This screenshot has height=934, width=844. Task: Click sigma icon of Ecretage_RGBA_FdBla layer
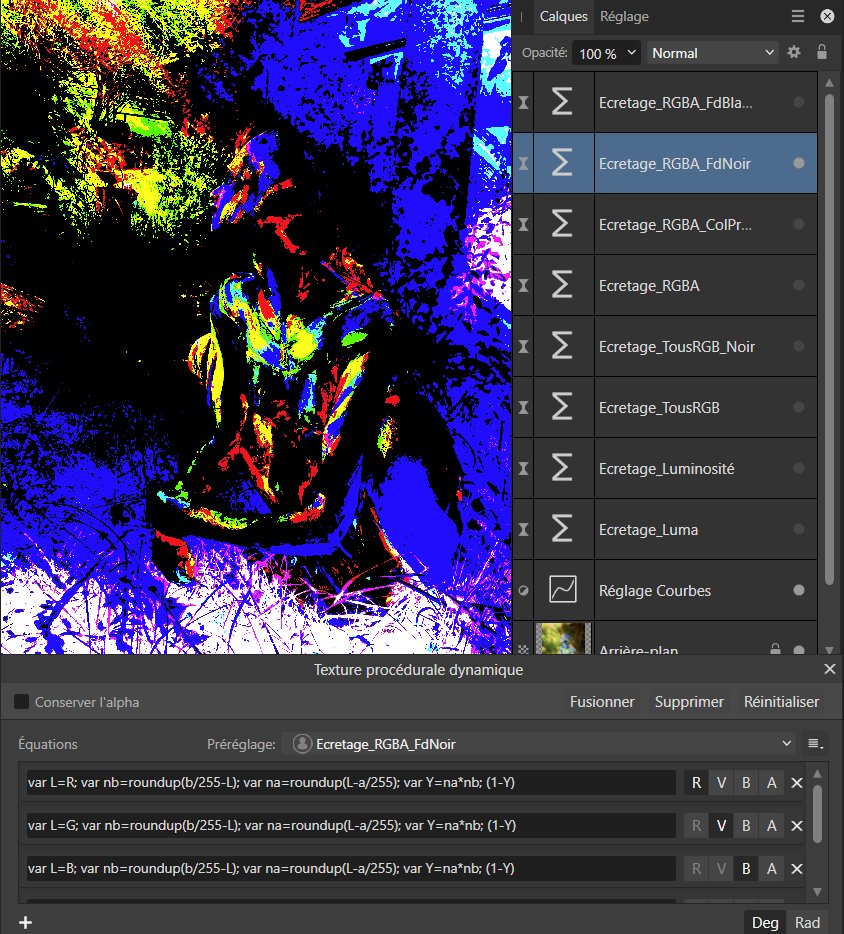point(562,102)
